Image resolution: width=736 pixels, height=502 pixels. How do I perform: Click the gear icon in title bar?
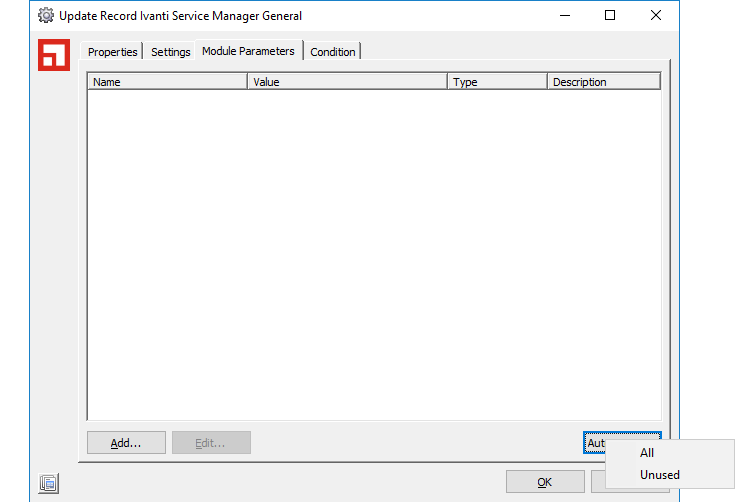point(46,15)
